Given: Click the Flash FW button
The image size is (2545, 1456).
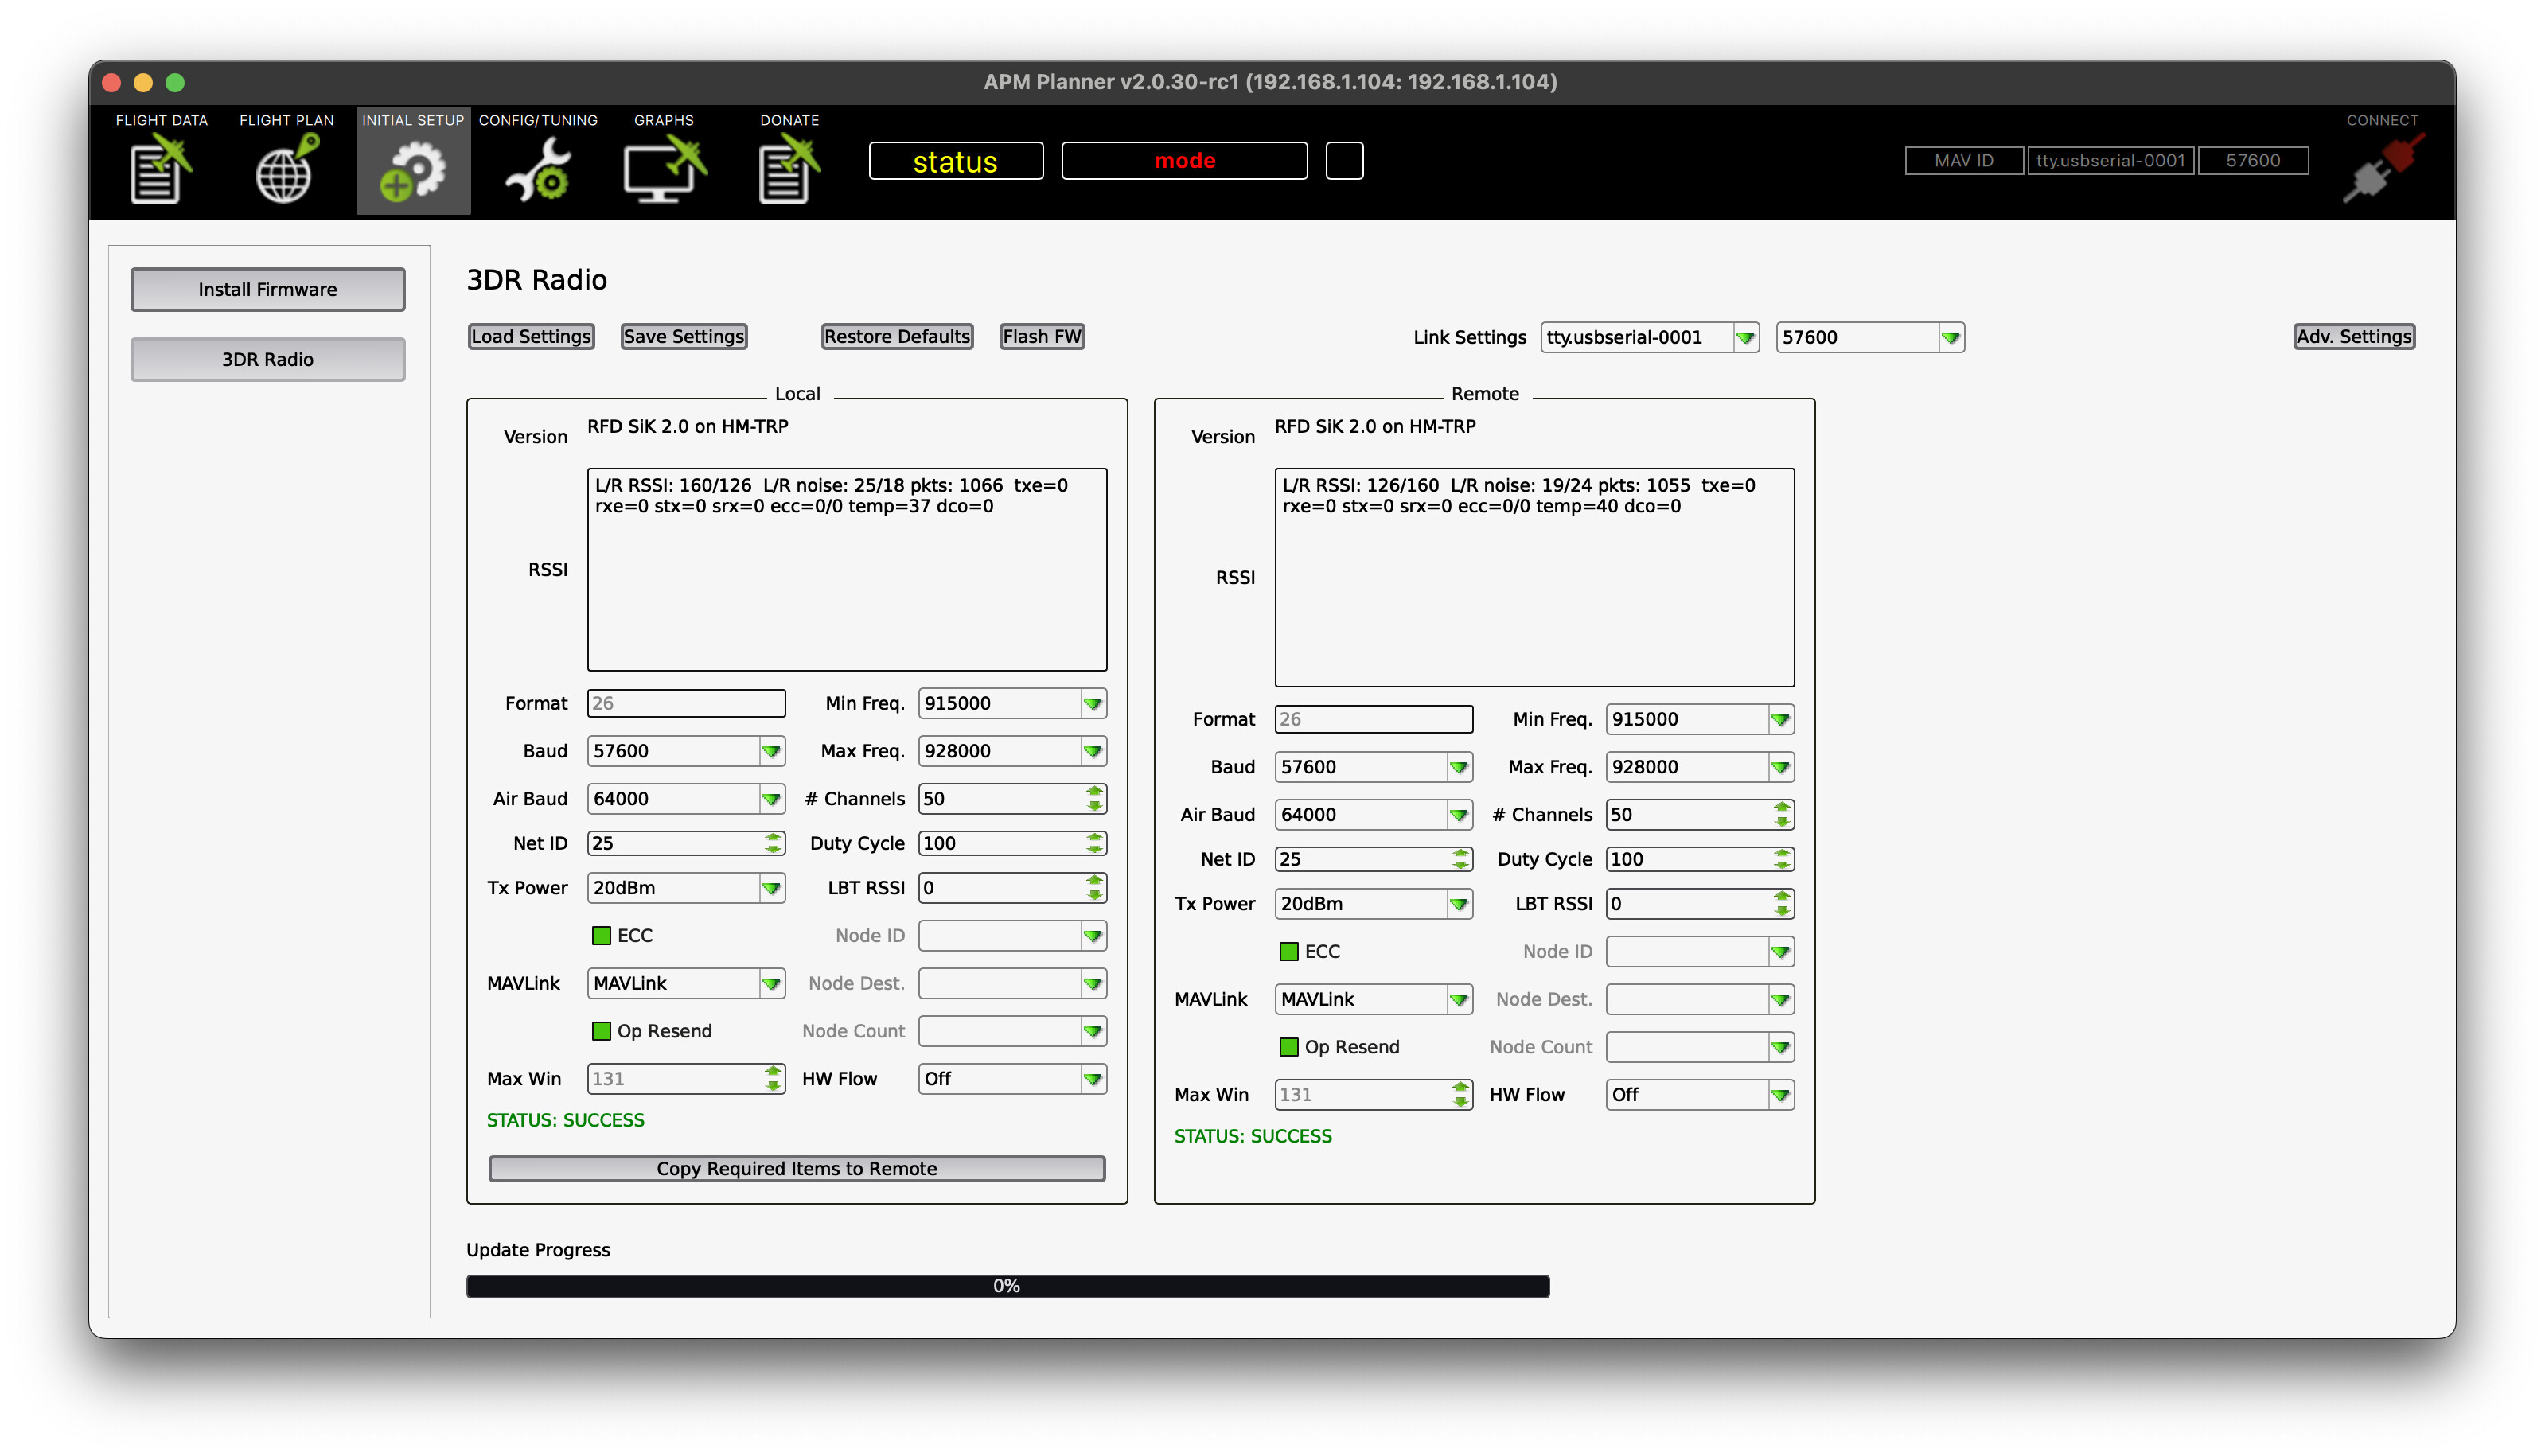Looking at the screenshot, I should point(1042,337).
